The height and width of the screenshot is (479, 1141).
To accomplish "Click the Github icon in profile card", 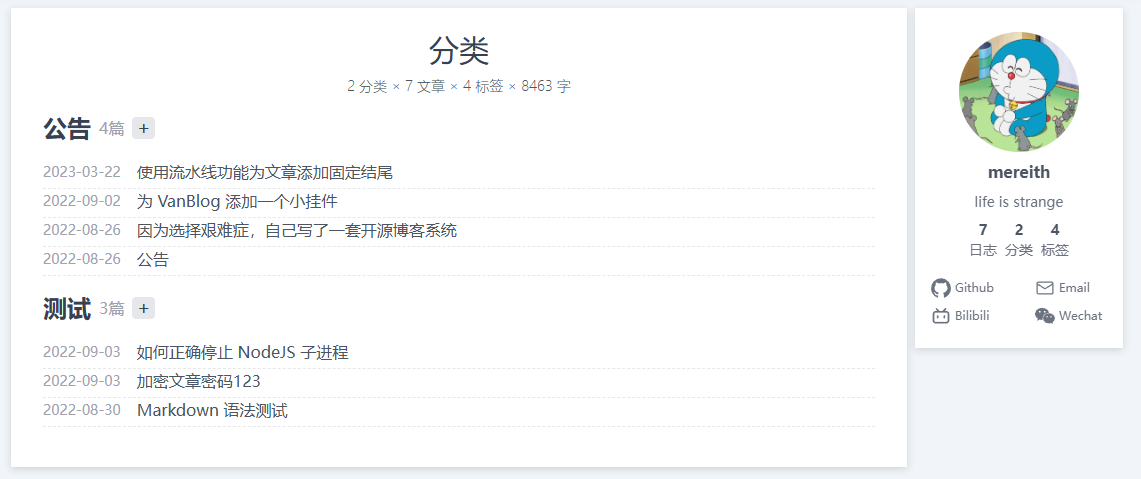I will tap(941, 288).
